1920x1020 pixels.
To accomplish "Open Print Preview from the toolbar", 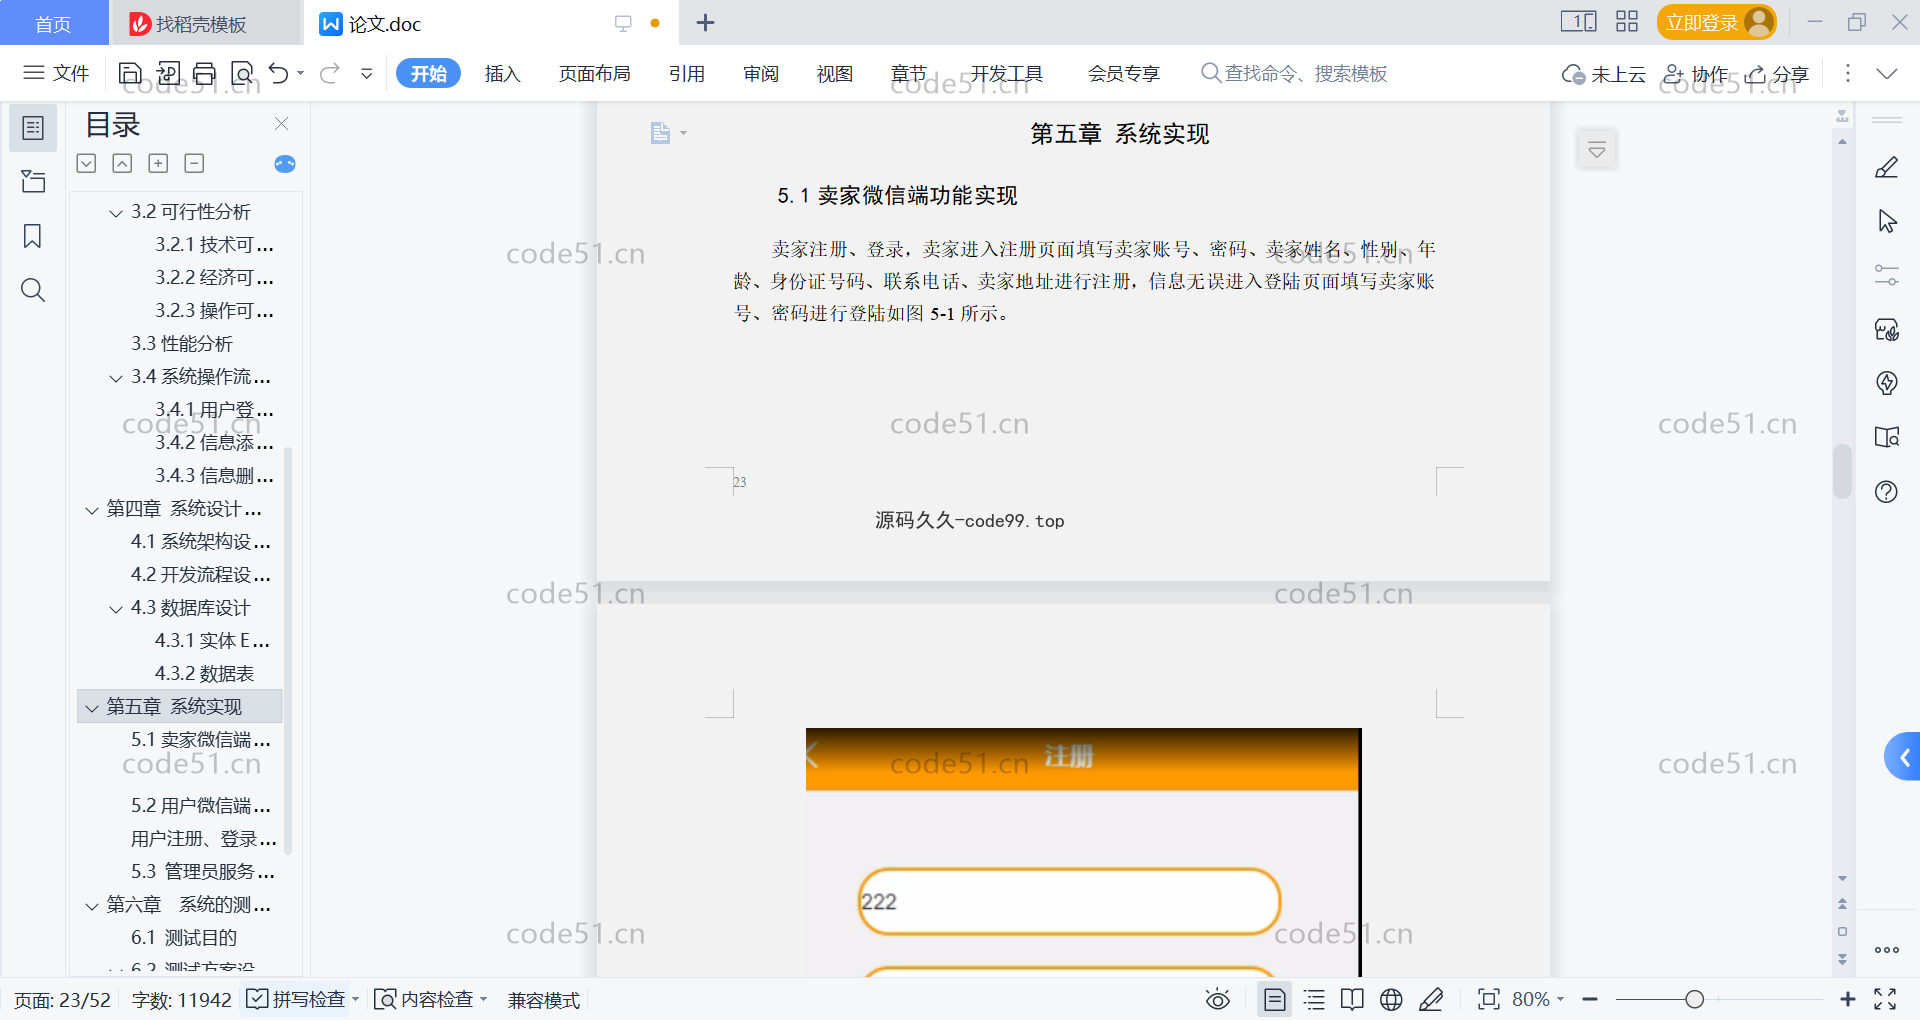I will (242, 73).
